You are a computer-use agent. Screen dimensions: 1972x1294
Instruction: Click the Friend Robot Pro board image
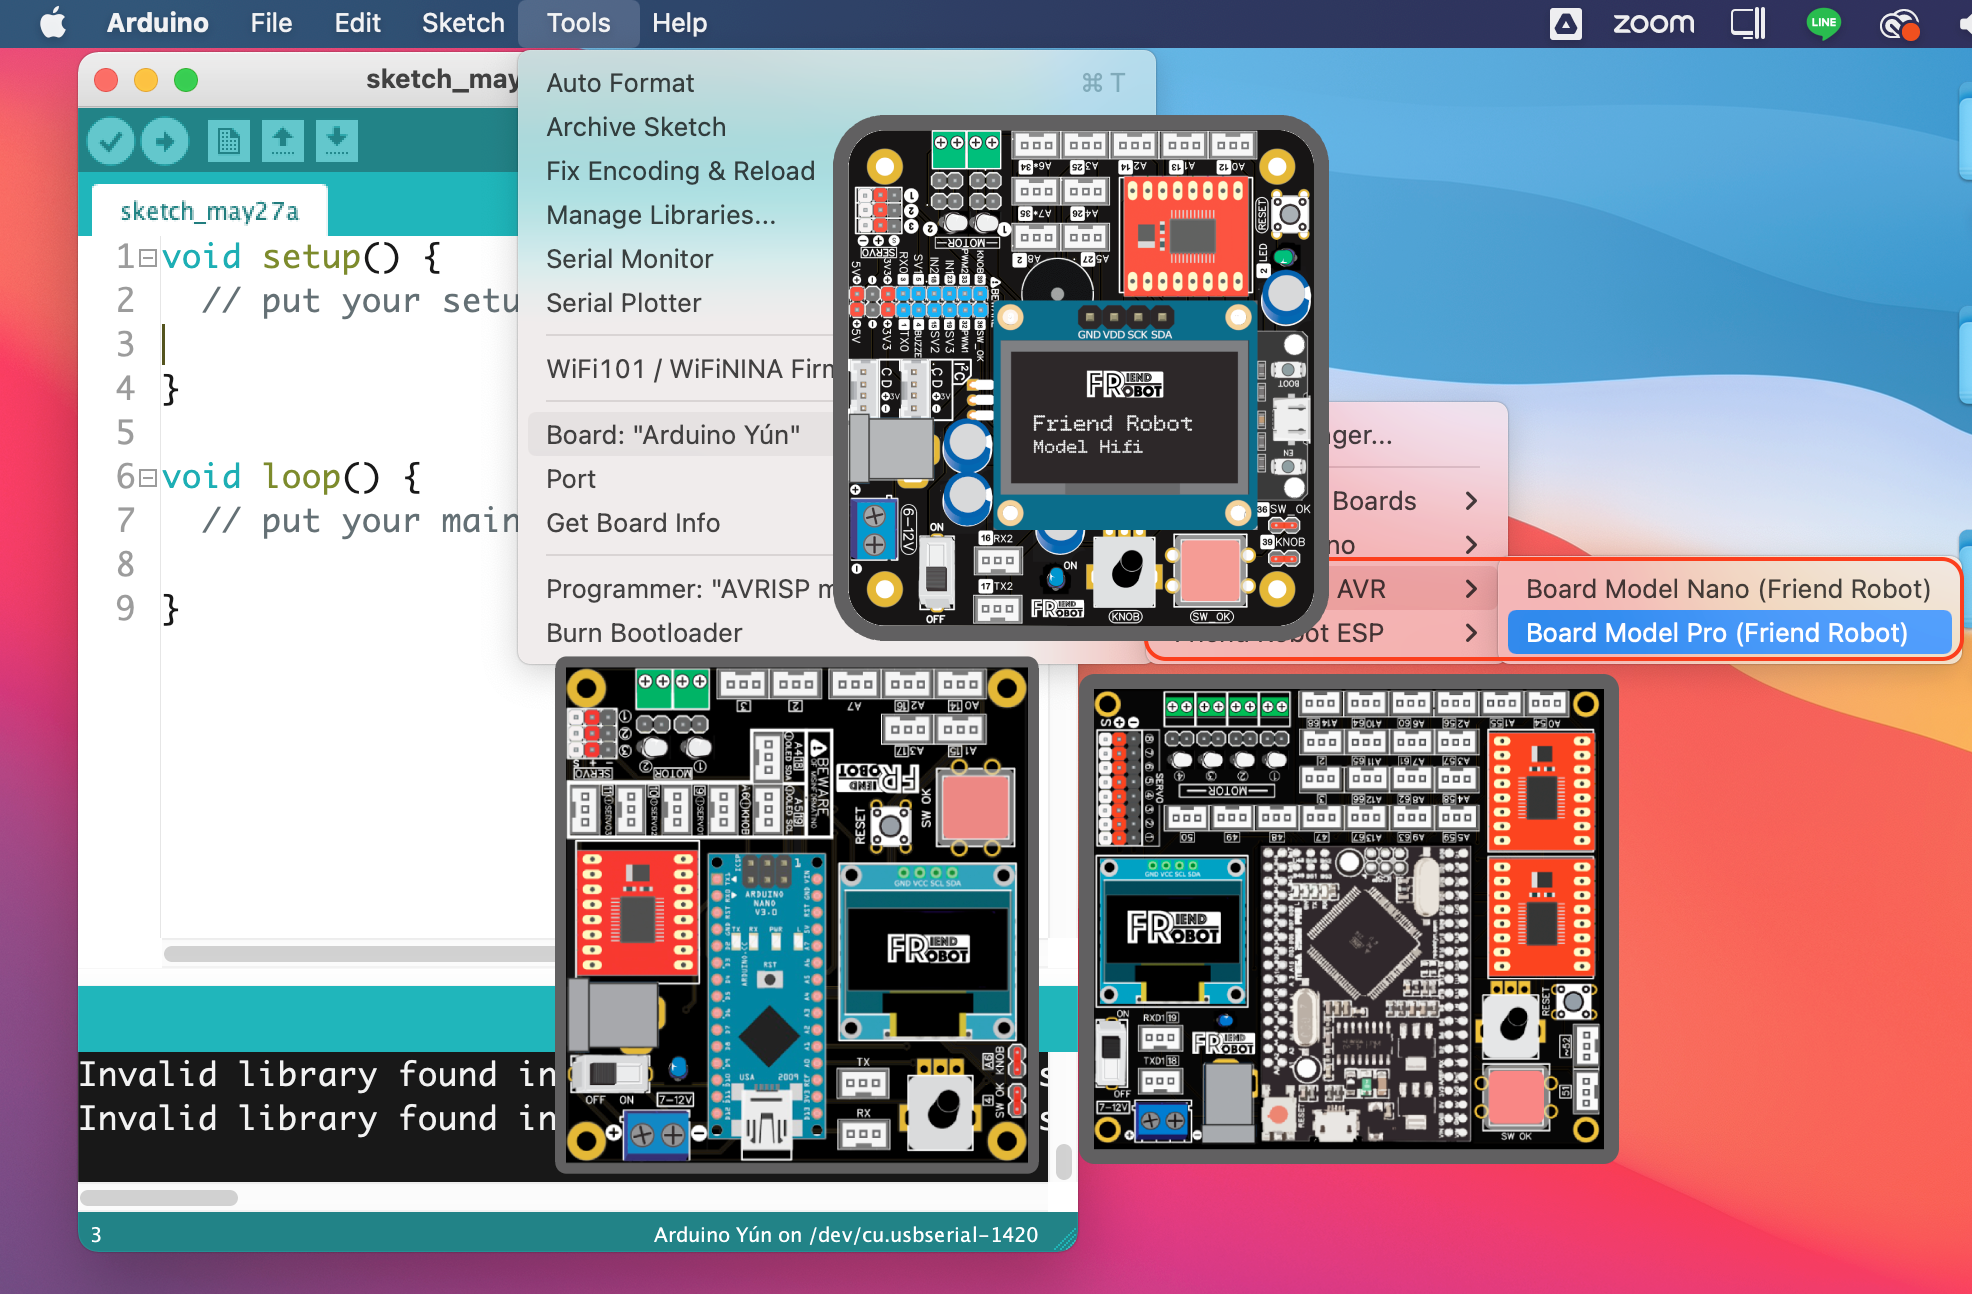[1349, 918]
